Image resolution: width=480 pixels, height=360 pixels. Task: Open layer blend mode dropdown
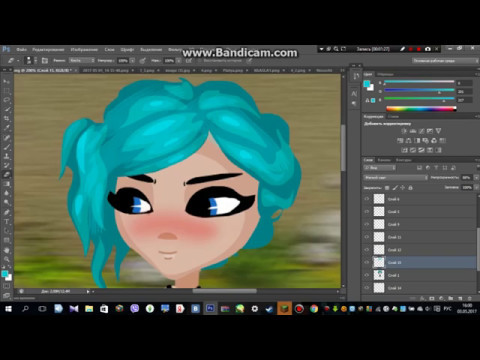click(396, 178)
